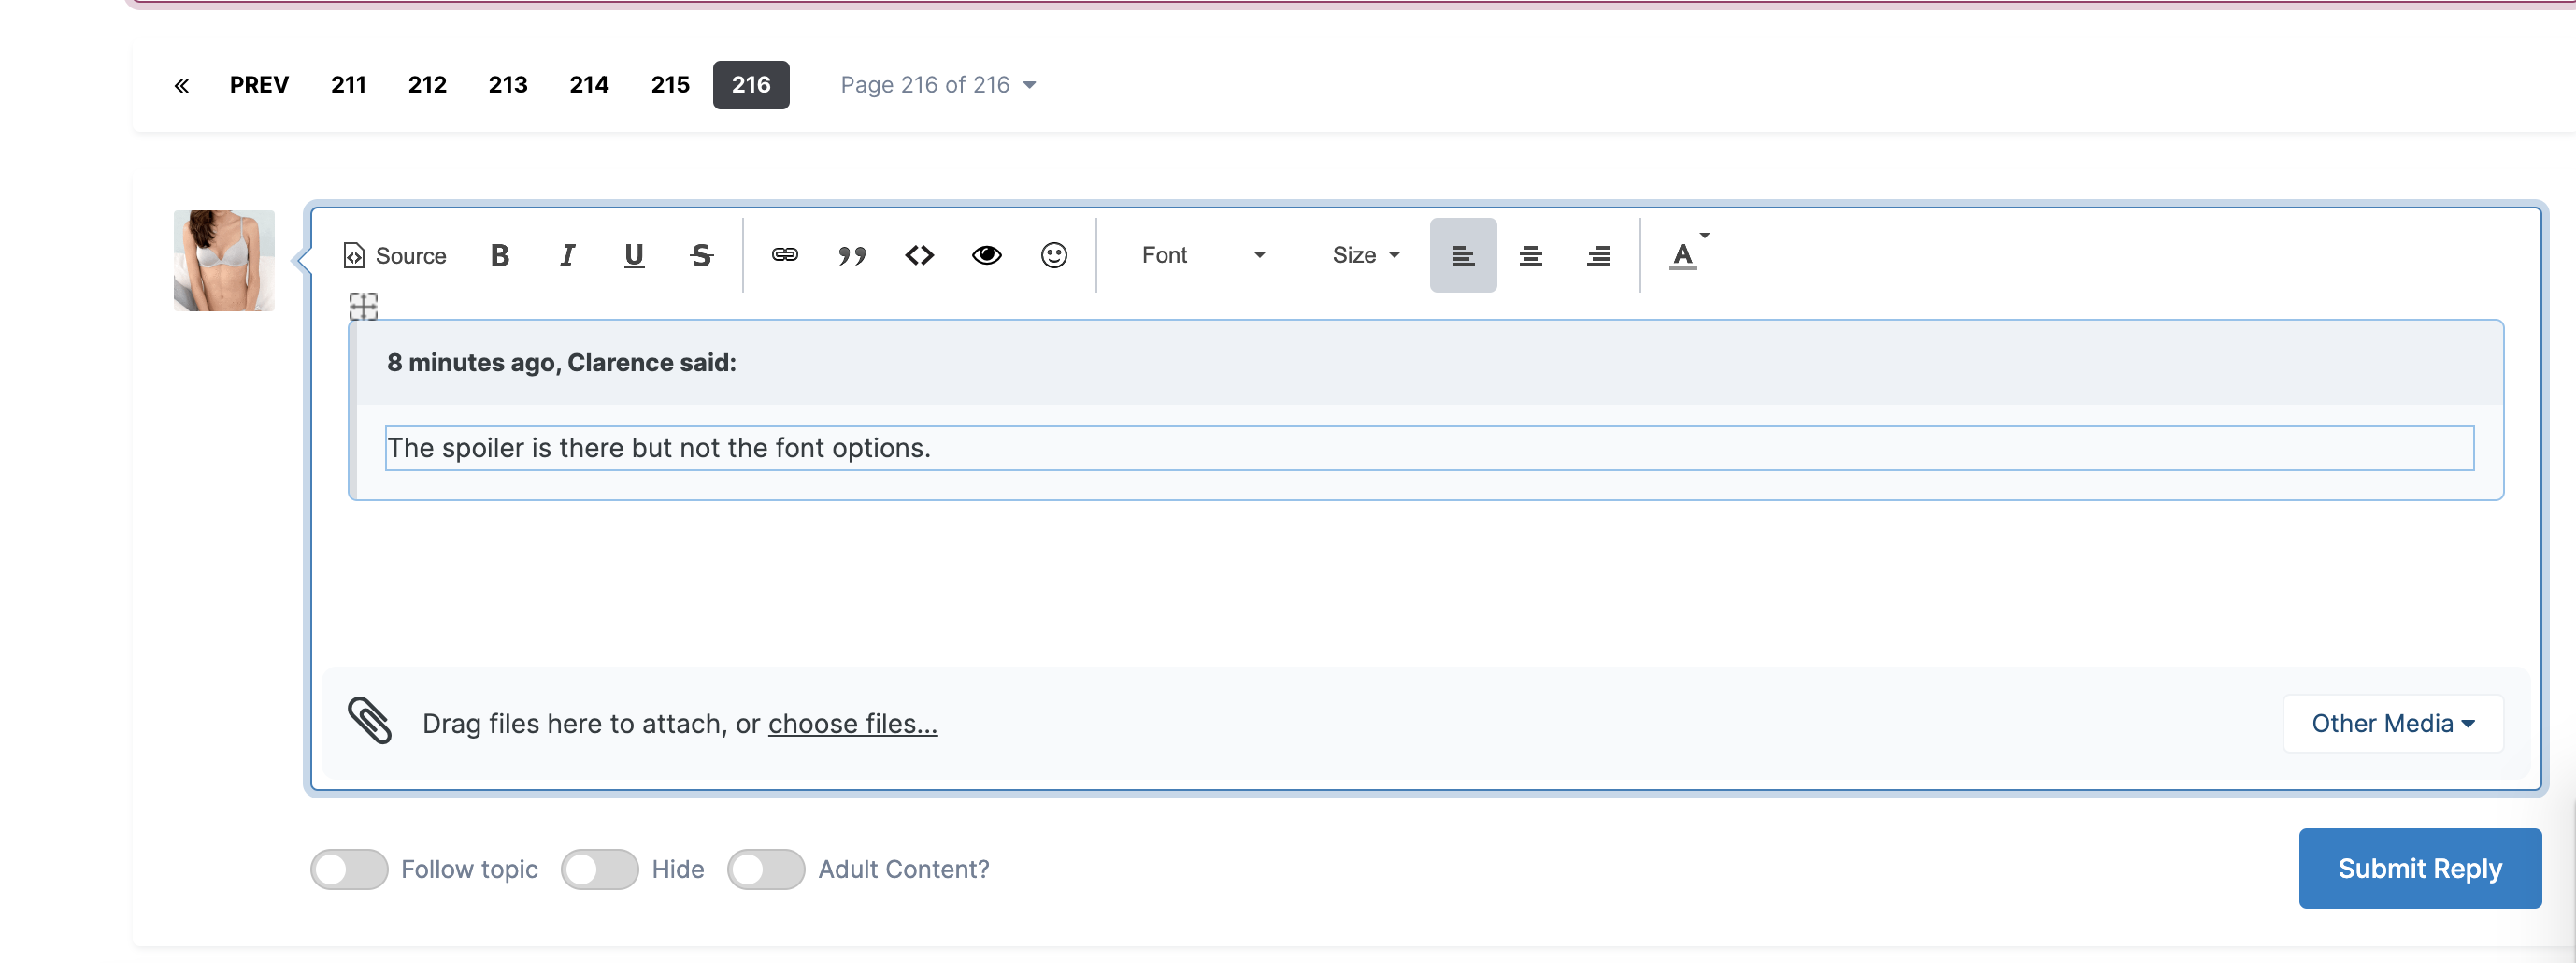Click inside the quoted text field

pyautogui.click(x=1430, y=448)
